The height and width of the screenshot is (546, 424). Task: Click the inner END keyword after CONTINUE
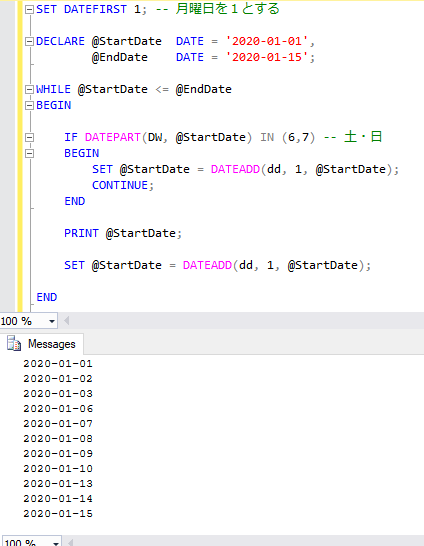pos(74,201)
